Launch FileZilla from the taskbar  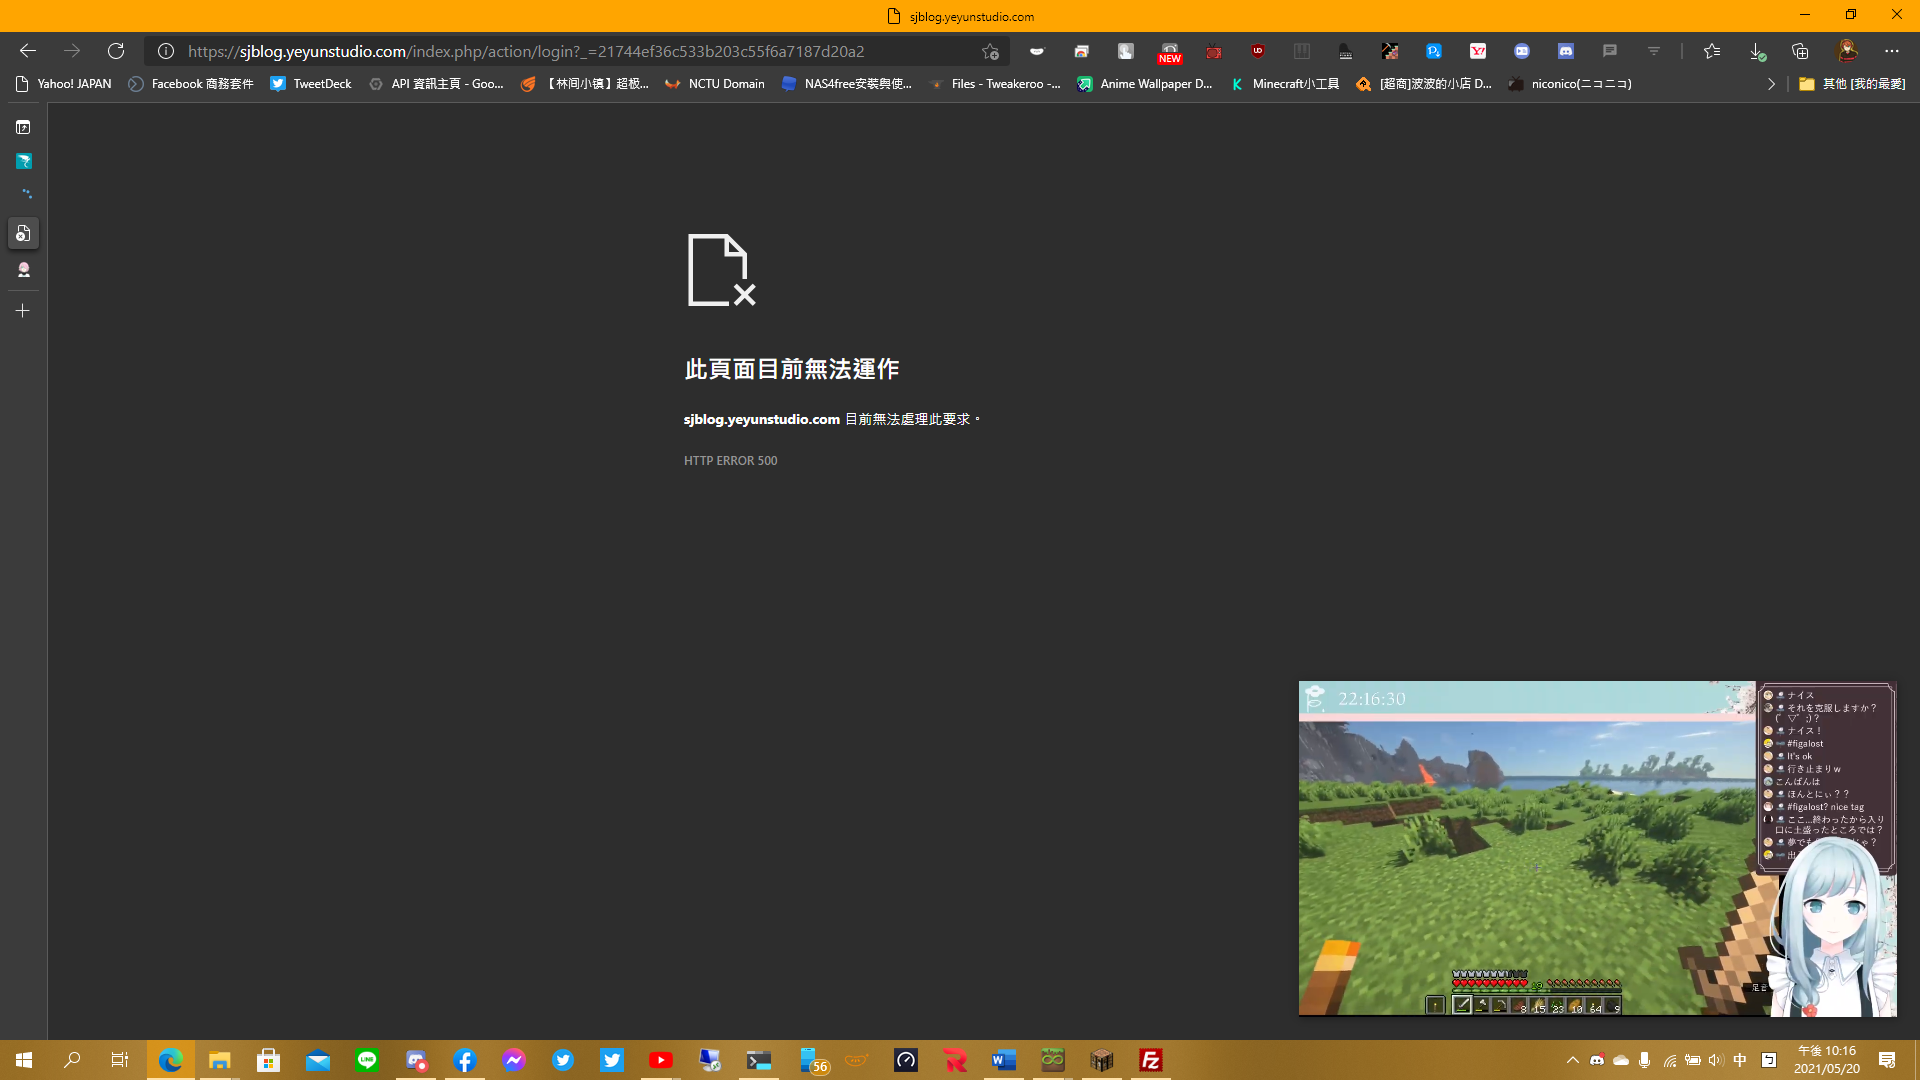pyautogui.click(x=1151, y=1060)
